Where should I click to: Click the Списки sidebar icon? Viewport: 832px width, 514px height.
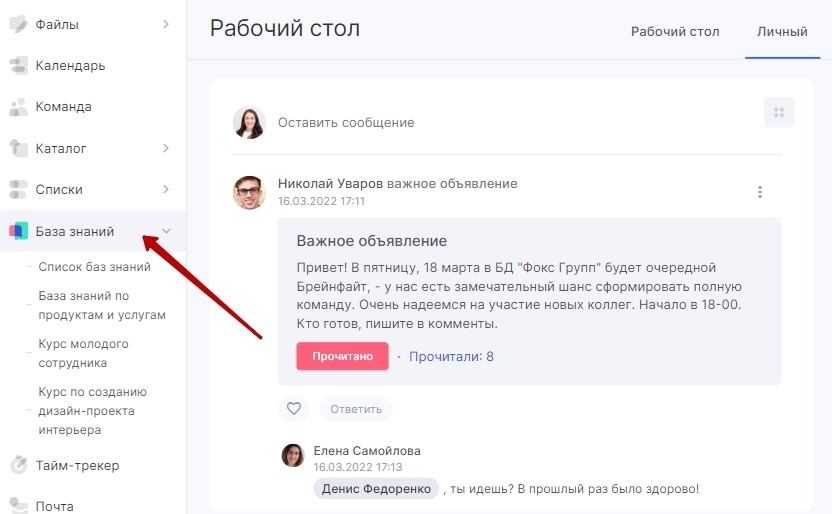click(18, 189)
